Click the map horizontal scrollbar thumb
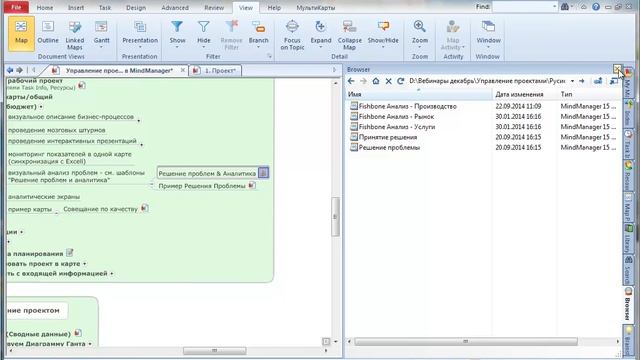Screen dimensions: 640x360 pyautogui.click(x=214, y=351)
